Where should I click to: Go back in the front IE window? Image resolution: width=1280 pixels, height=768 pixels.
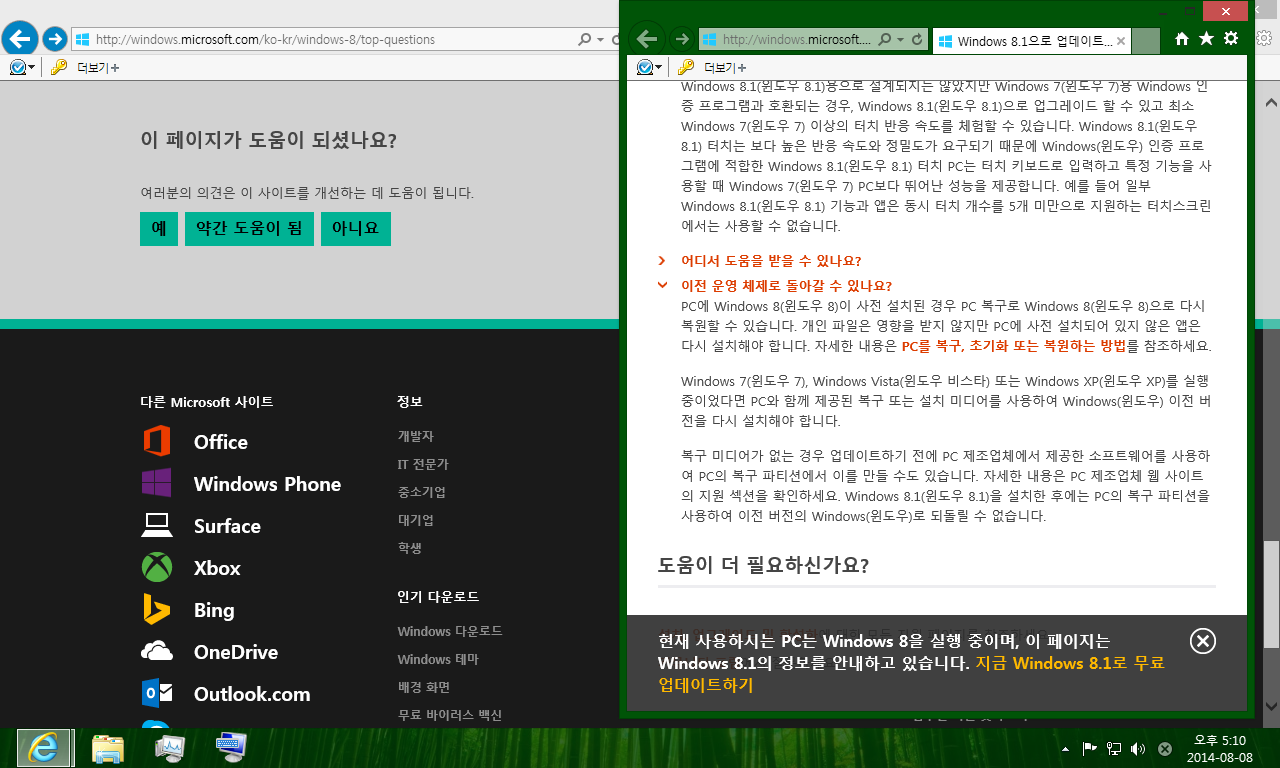coord(648,39)
